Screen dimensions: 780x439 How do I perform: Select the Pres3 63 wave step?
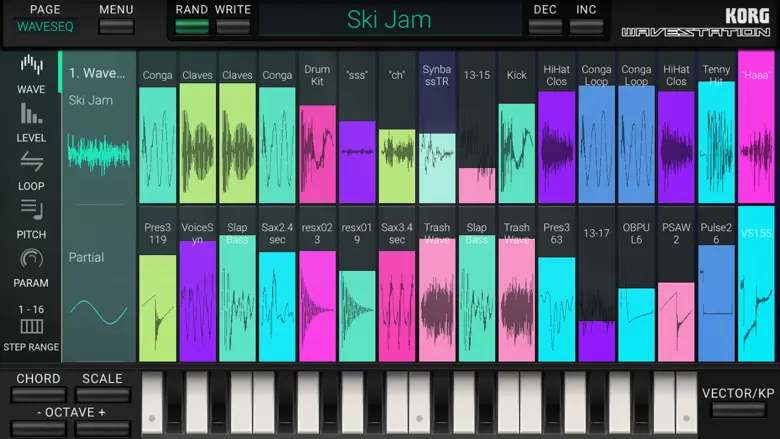click(557, 284)
